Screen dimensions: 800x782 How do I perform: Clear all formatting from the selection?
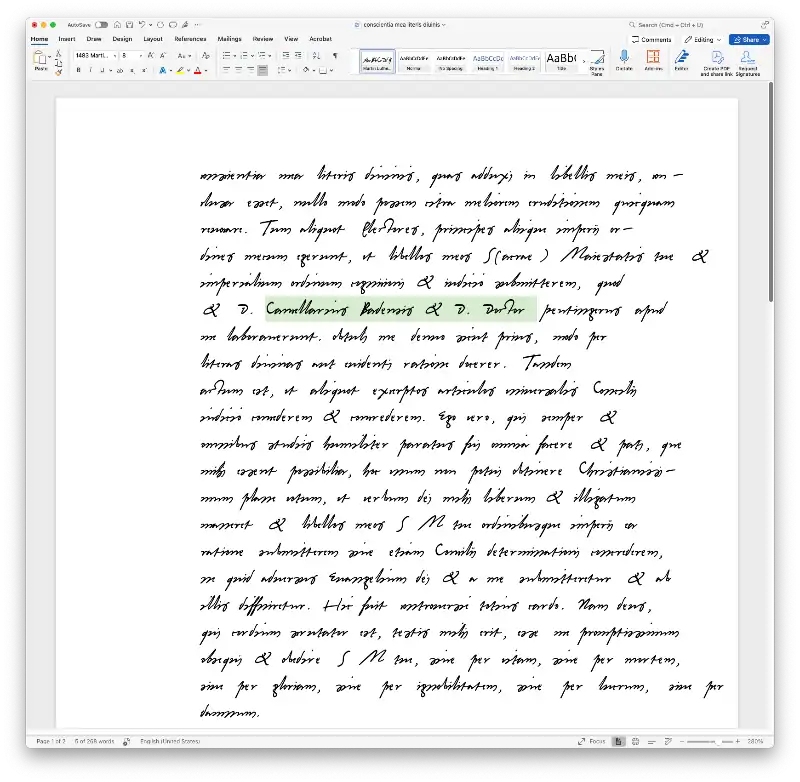click(206, 55)
